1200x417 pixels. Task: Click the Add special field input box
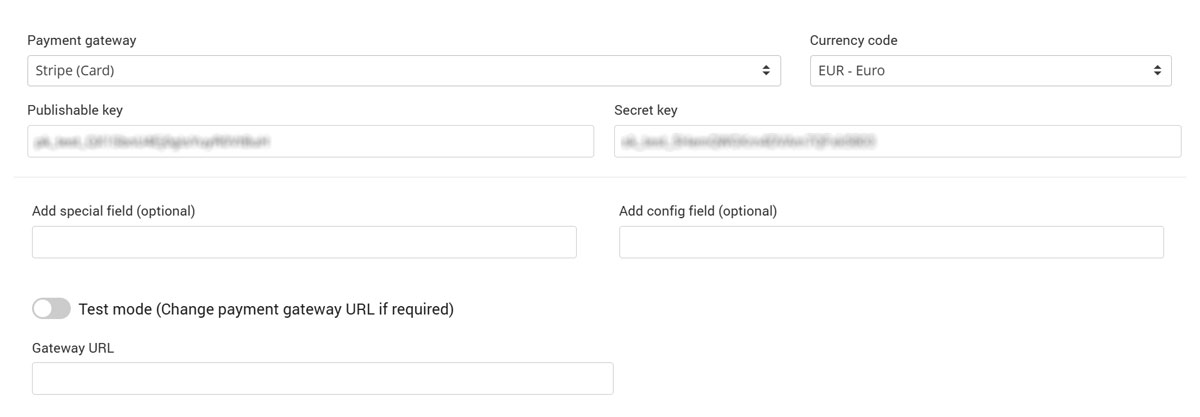pos(304,242)
